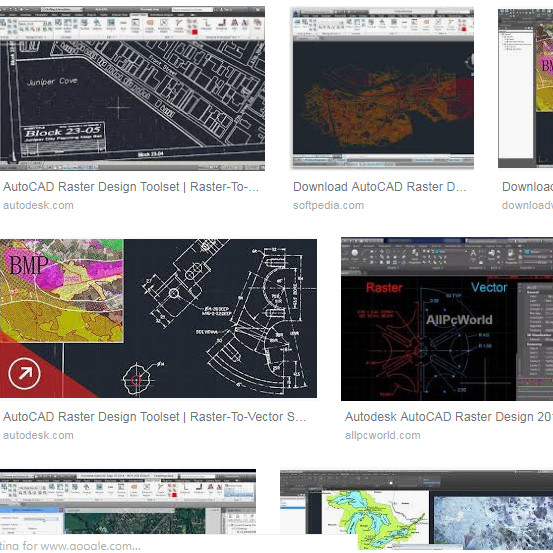Image resolution: width=553 pixels, height=553 pixels.
Task: Click title 'Download AutoCAD Raster D...'
Action: [x=379, y=187]
